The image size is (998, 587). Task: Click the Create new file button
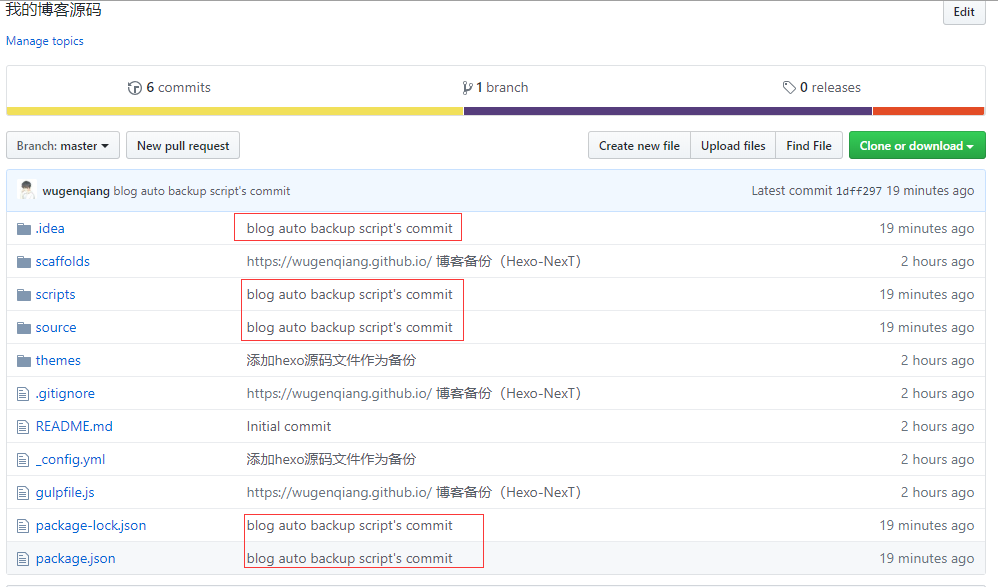click(x=639, y=146)
